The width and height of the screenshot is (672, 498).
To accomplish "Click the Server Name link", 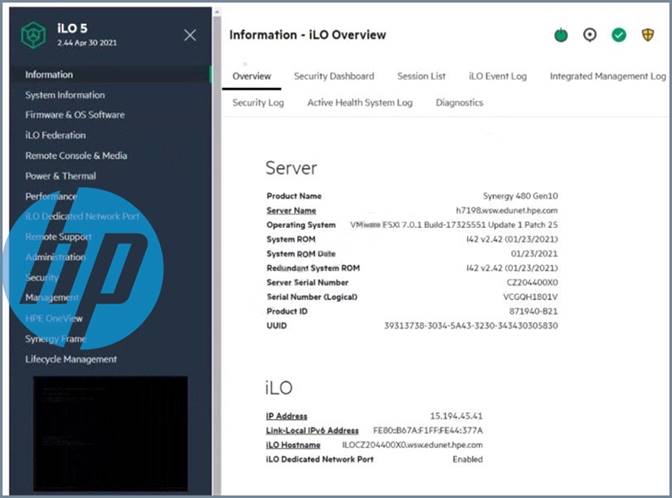I will pos(291,210).
